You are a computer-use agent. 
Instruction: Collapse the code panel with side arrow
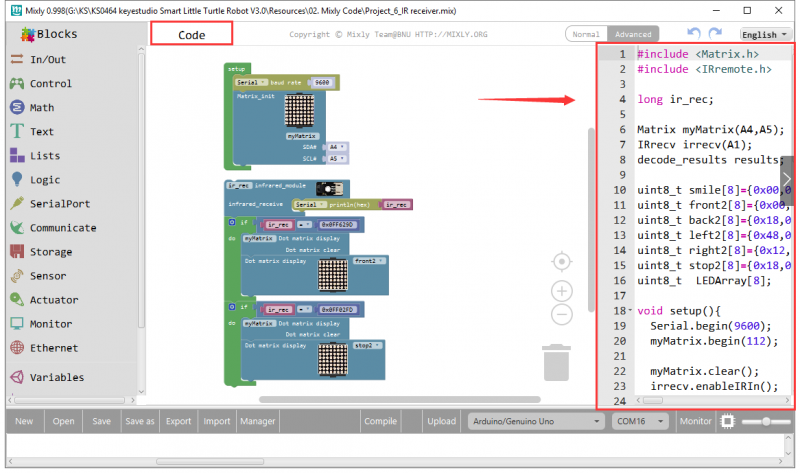coord(786,179)
